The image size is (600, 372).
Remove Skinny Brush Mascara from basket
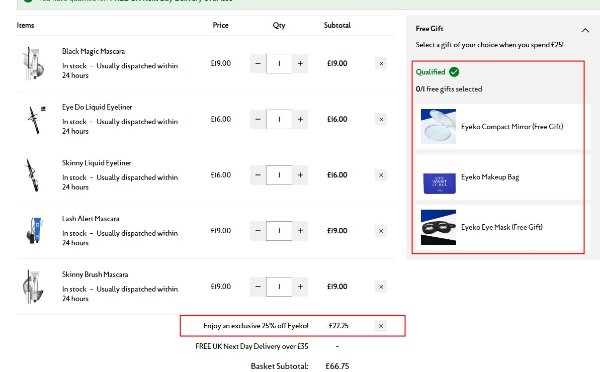click(x=381, y=287)
